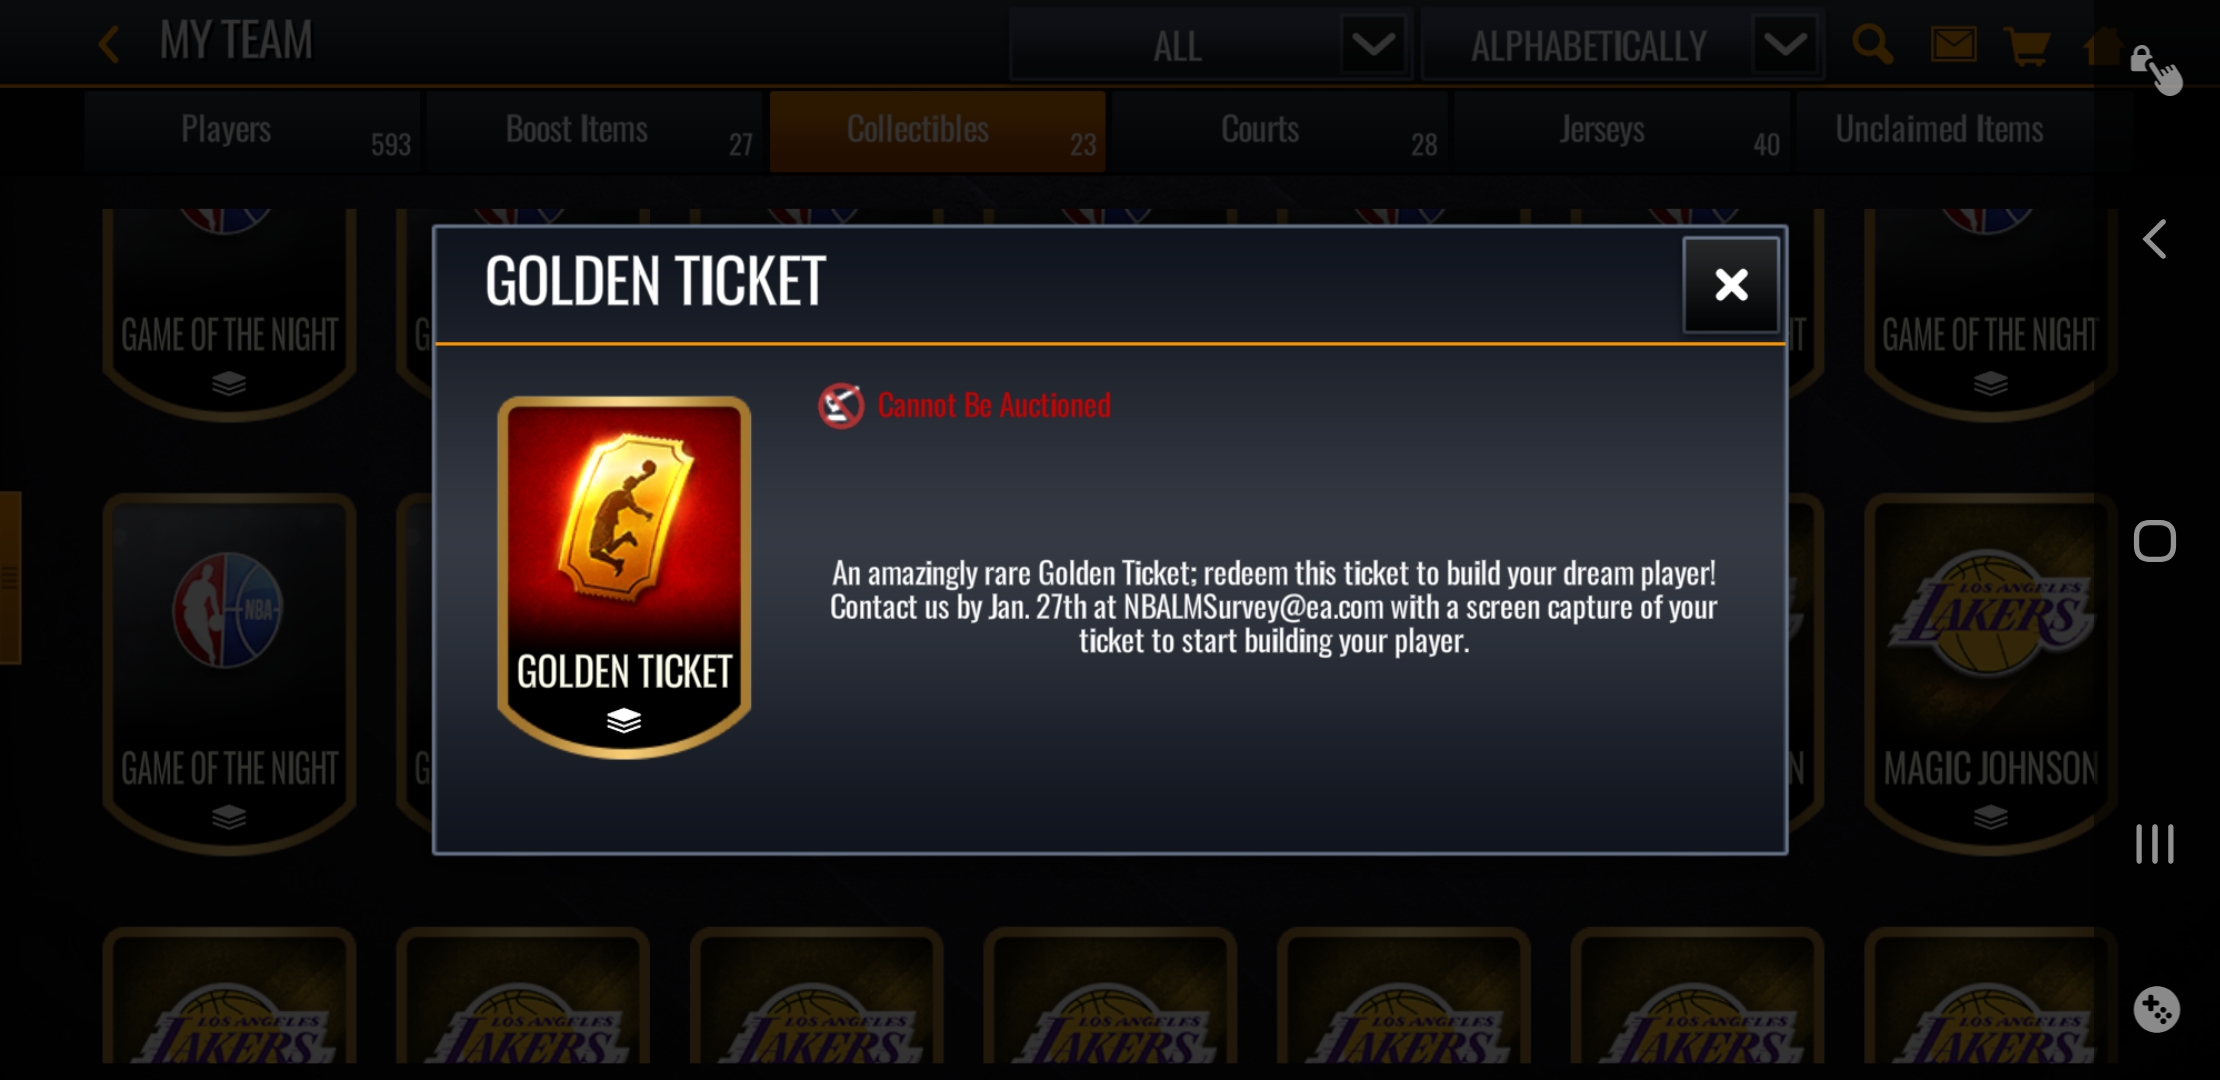This screenshot has height=1080, width=2220.
Task: Open the Jerseys tab
Action: 1621,131
